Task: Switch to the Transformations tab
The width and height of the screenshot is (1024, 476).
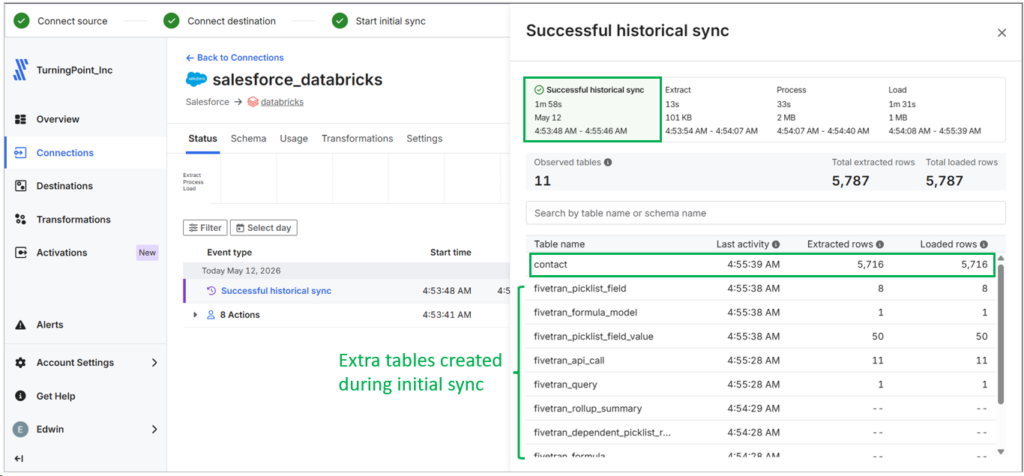Action: click(x=357, y=138)
